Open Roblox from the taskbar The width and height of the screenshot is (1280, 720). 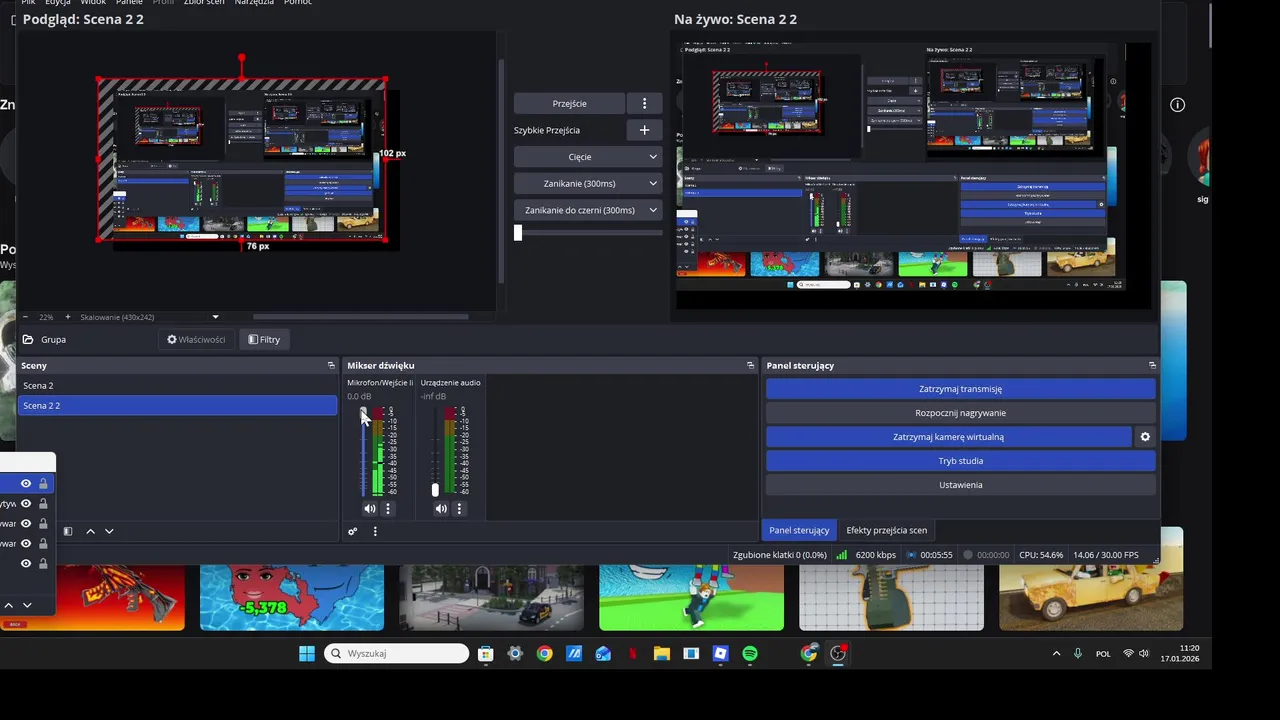tap(720, 654)
